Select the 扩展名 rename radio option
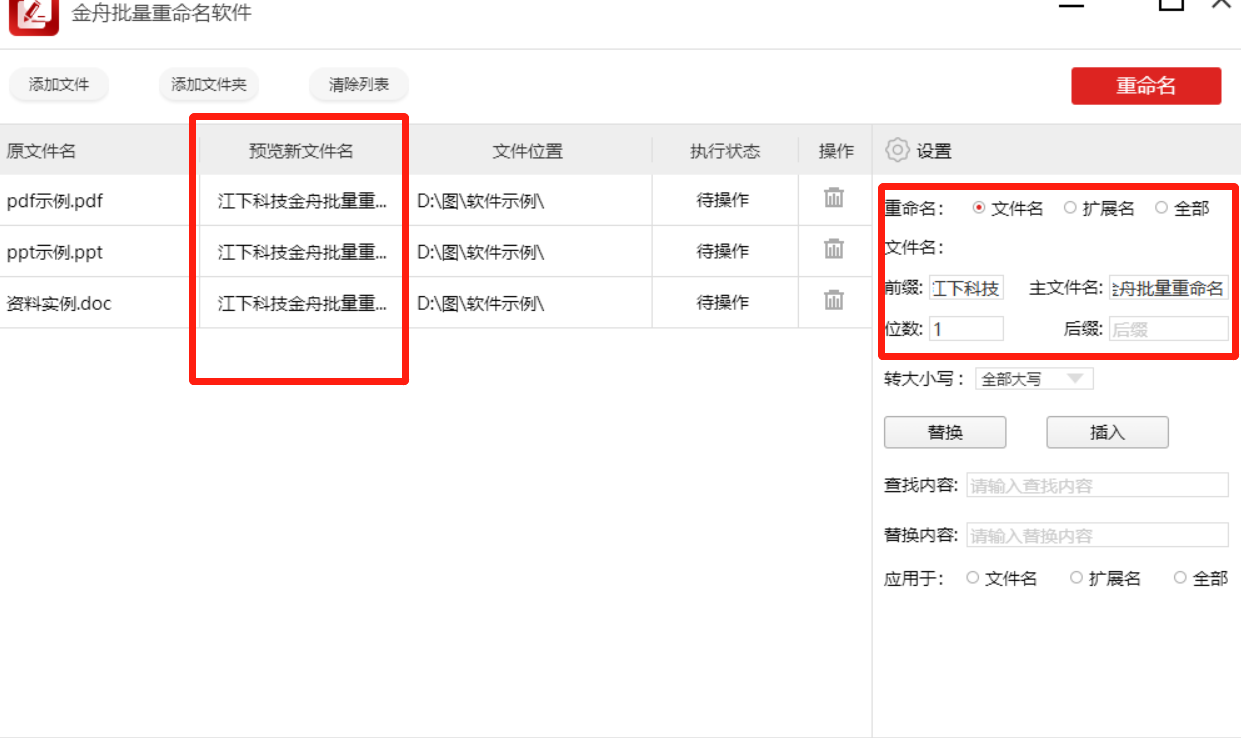1241x738 pixels. 1070,208
